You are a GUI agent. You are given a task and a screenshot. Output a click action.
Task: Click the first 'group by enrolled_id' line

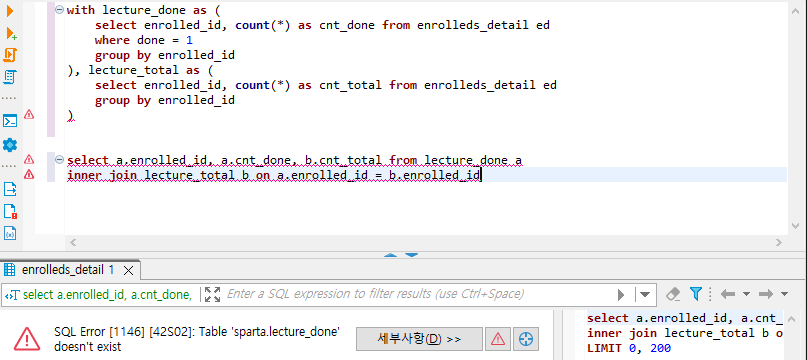[x=165, y=55]
